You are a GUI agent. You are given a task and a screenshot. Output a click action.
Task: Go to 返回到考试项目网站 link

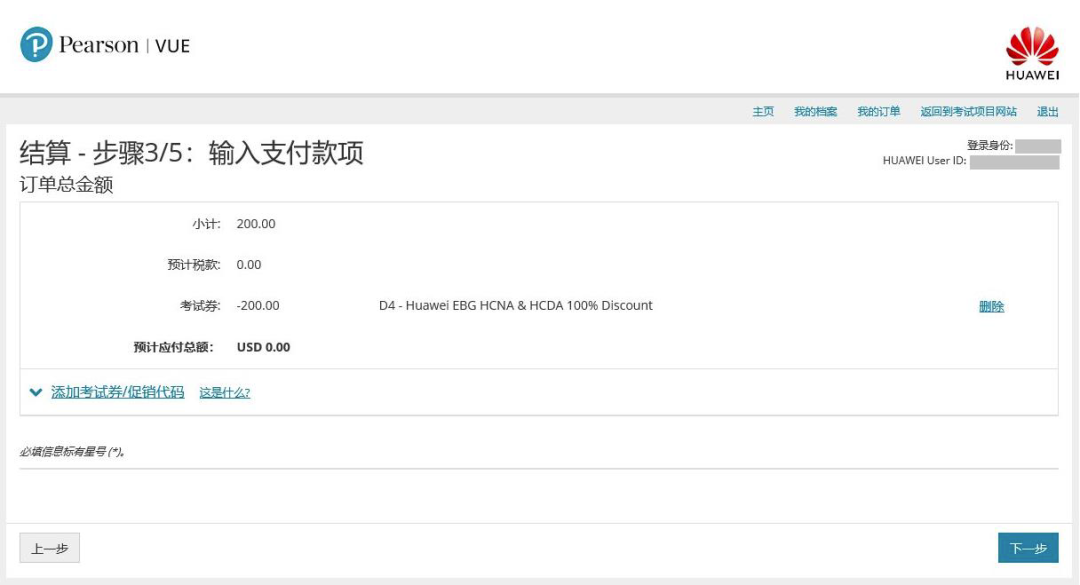(x=968, y=112)
